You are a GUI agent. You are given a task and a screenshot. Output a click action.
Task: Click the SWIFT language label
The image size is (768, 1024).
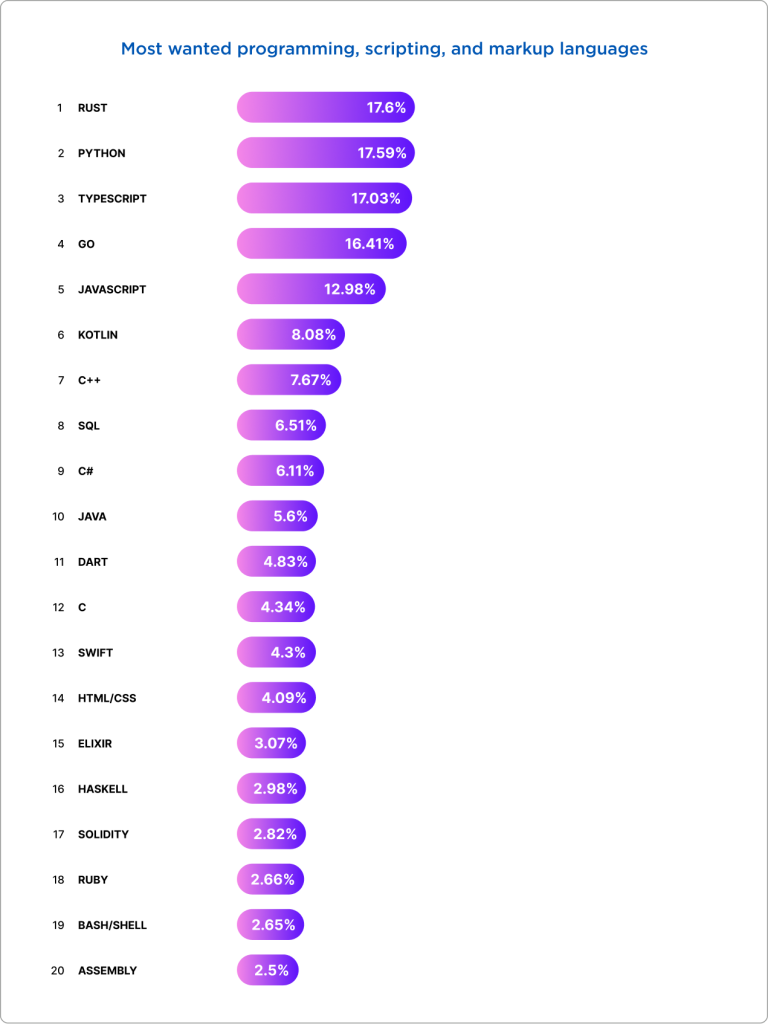pyautogui.click(x=95, y=653)
